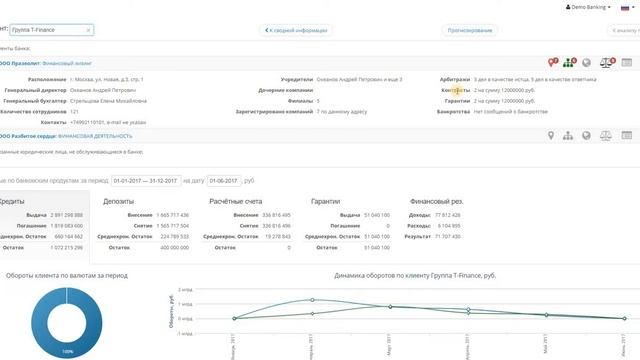Open org structure icon for Разбитое сердце

click(x=568, y=136)
